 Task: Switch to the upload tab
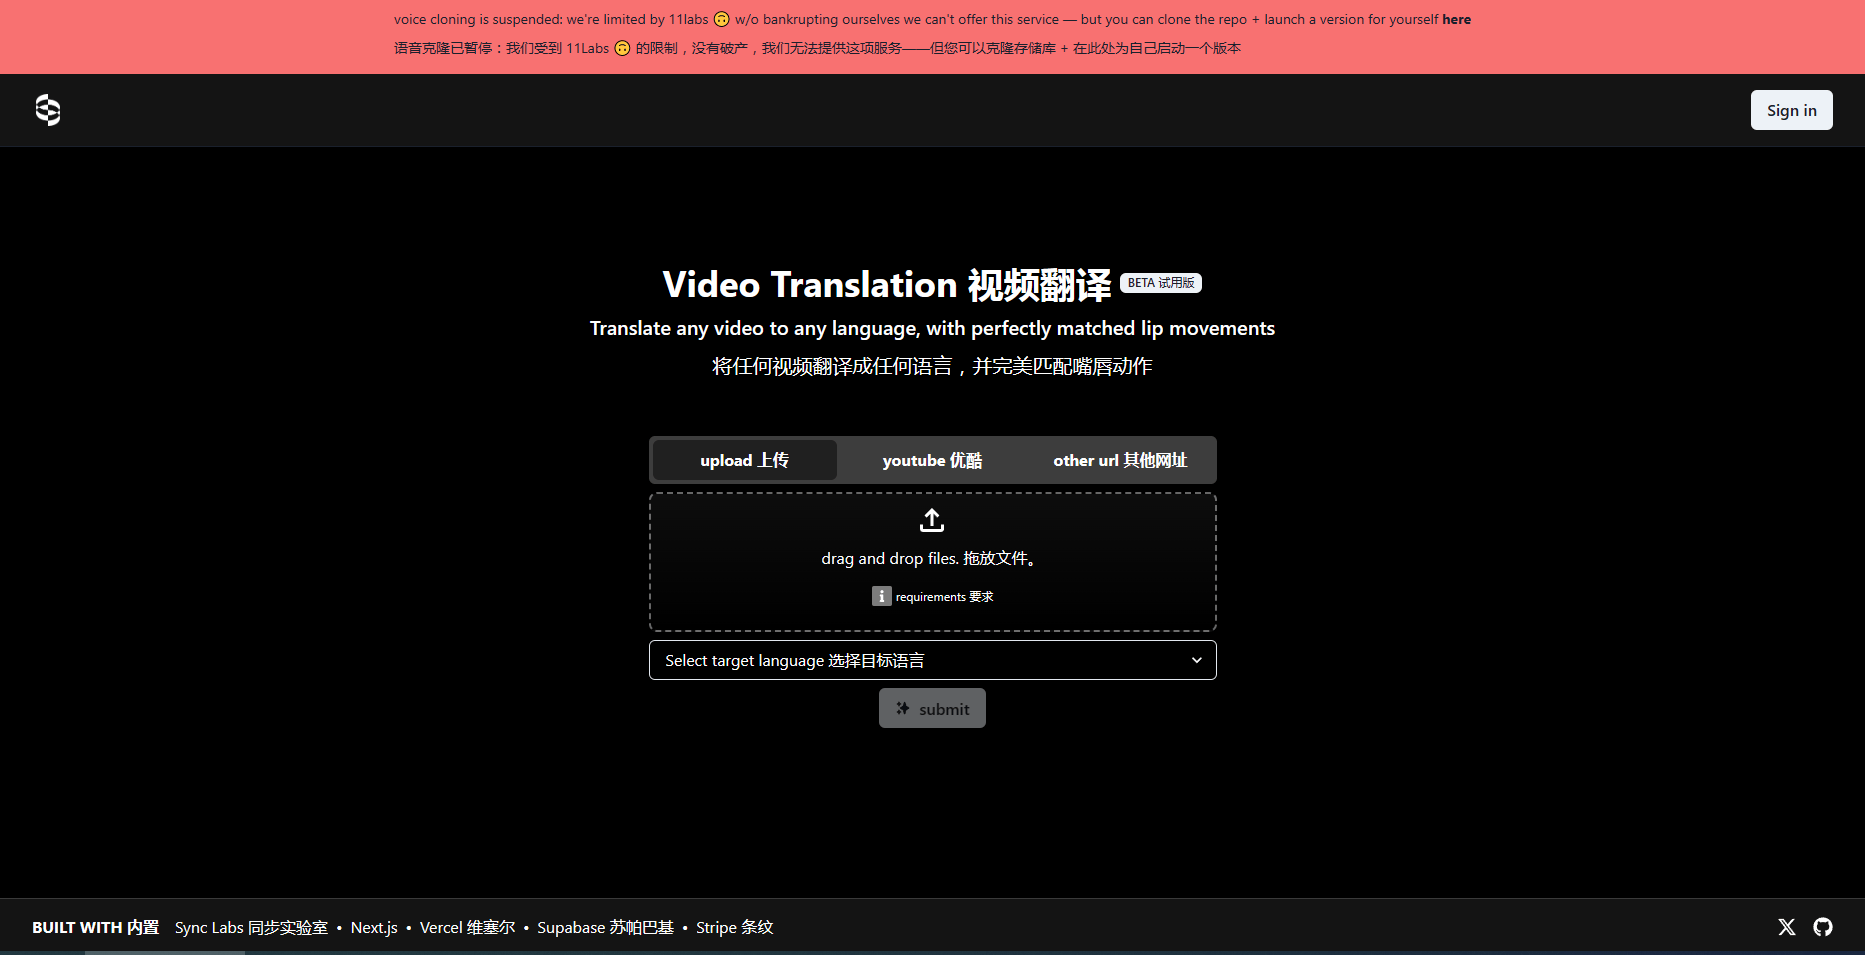(744, 460)
